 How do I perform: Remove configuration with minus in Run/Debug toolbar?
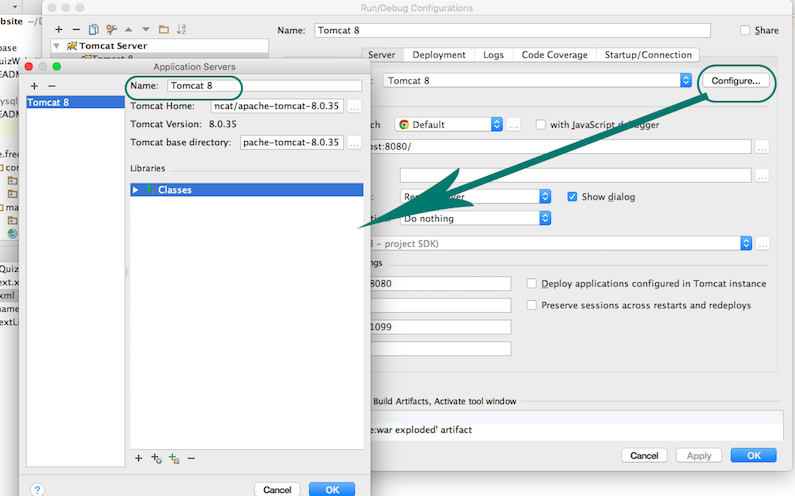click(76, 29)
